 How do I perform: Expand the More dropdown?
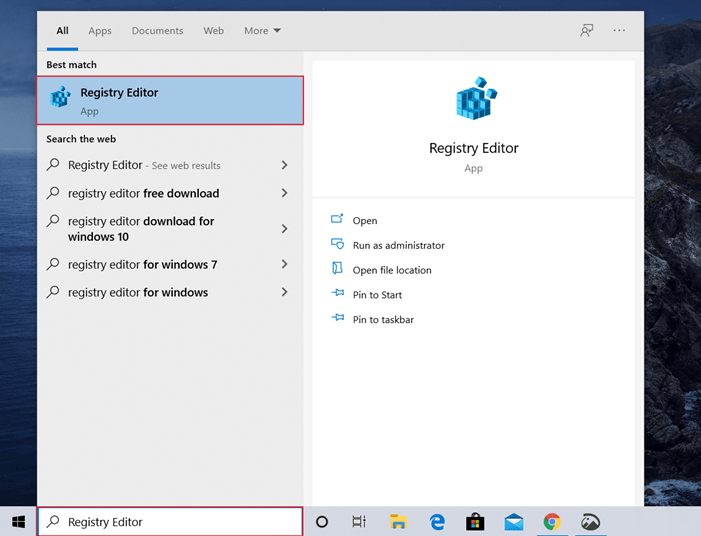pyautogui.click(x=262, y=31)
